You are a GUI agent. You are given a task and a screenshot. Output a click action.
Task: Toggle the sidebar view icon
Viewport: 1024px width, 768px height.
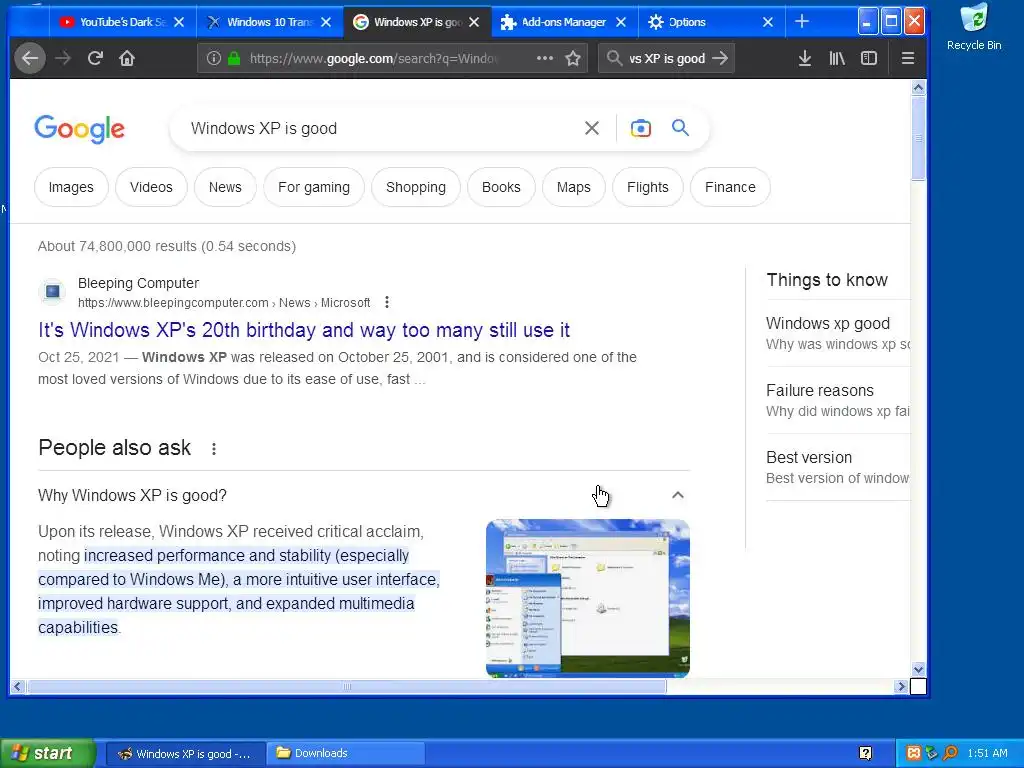(x=869, y=58)
